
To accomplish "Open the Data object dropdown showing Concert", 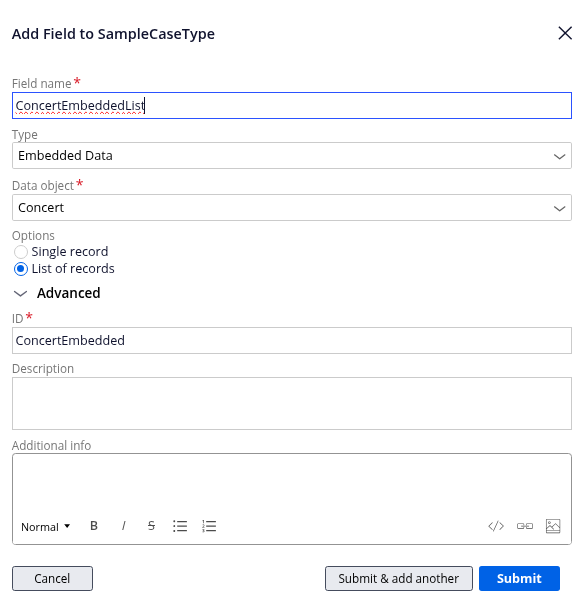I will coord(292,207).
